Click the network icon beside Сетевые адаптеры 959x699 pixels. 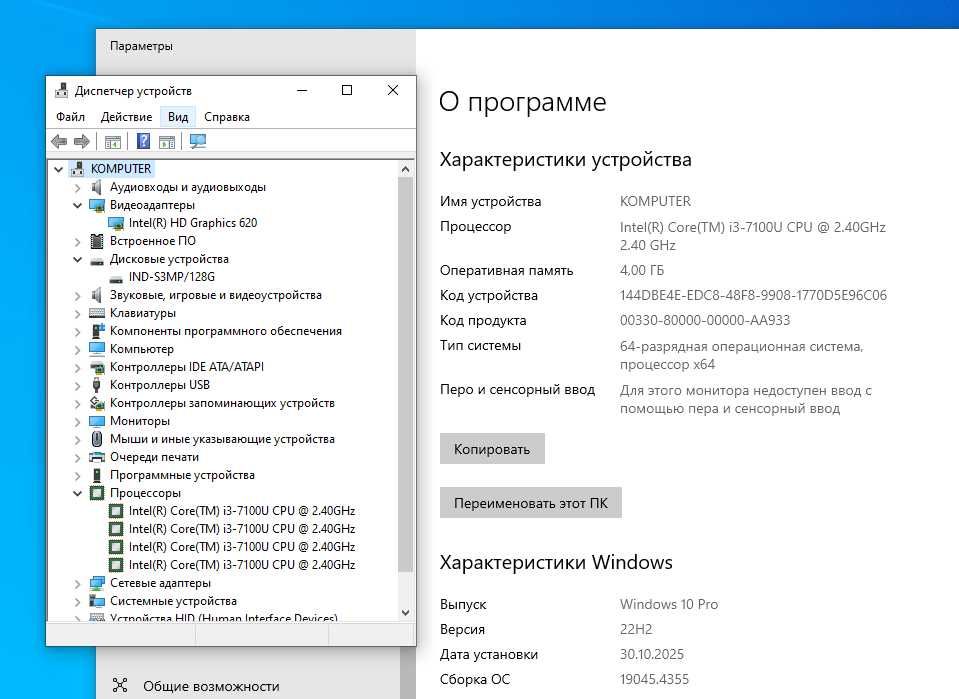(x=97, y=583)
